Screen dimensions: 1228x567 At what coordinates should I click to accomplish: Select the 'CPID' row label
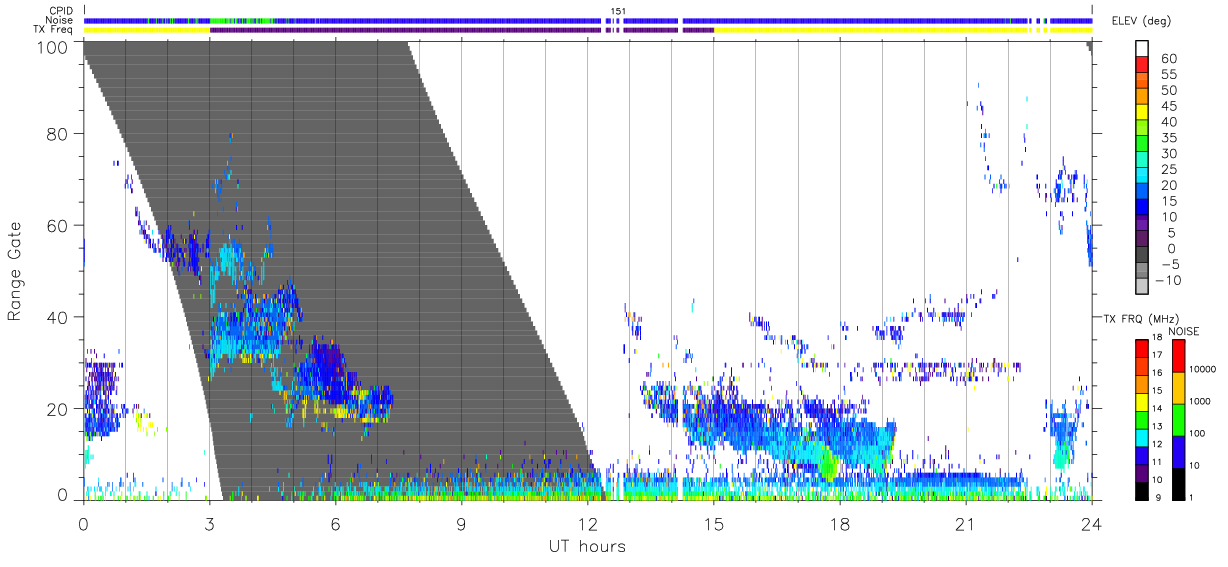pyautogui.click(x=60, y=11)
